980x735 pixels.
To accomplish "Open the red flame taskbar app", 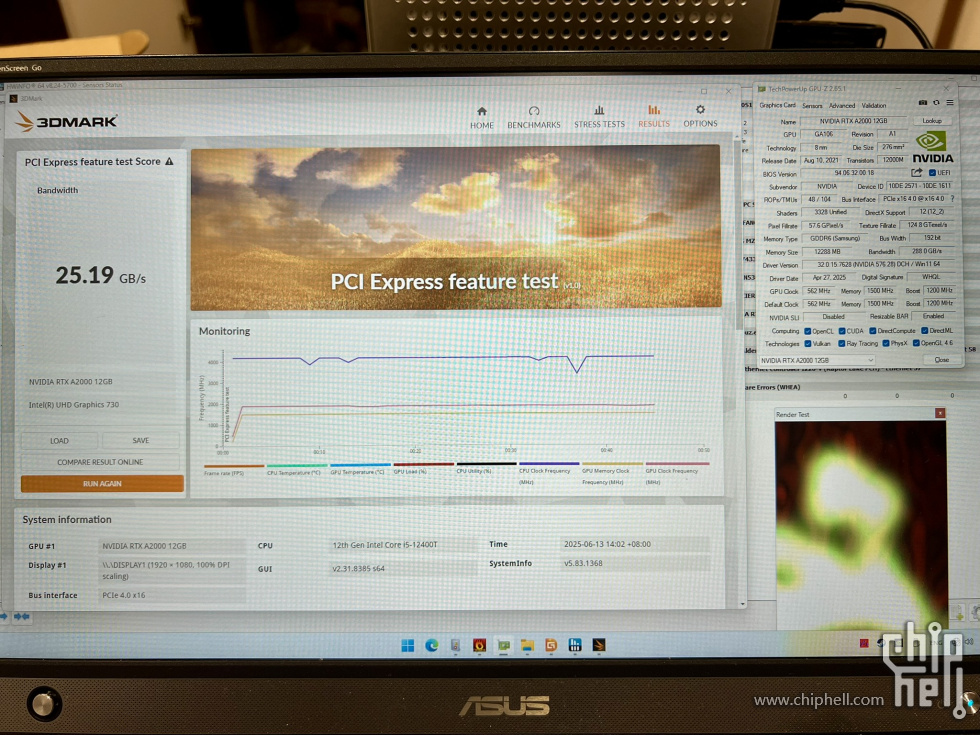I will (479, 645).
